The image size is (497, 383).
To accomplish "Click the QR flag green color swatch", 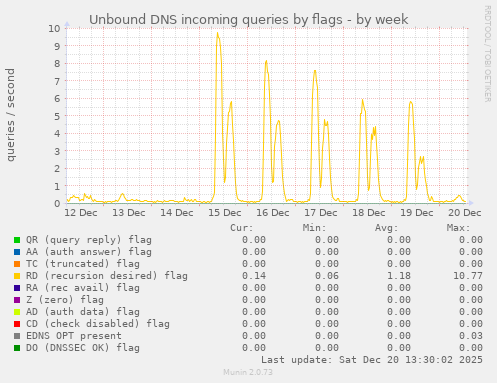I will pos(17,240).
